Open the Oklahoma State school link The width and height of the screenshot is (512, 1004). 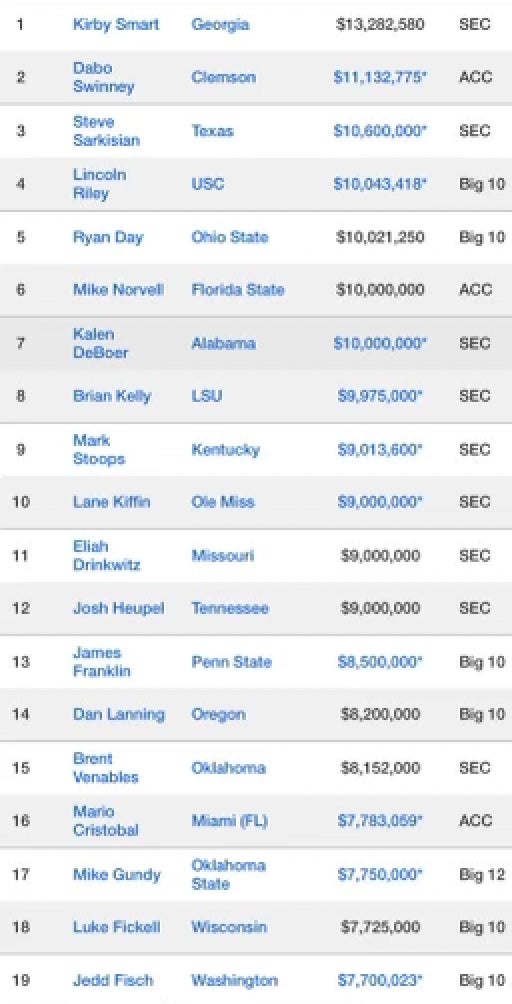[228, 875]
